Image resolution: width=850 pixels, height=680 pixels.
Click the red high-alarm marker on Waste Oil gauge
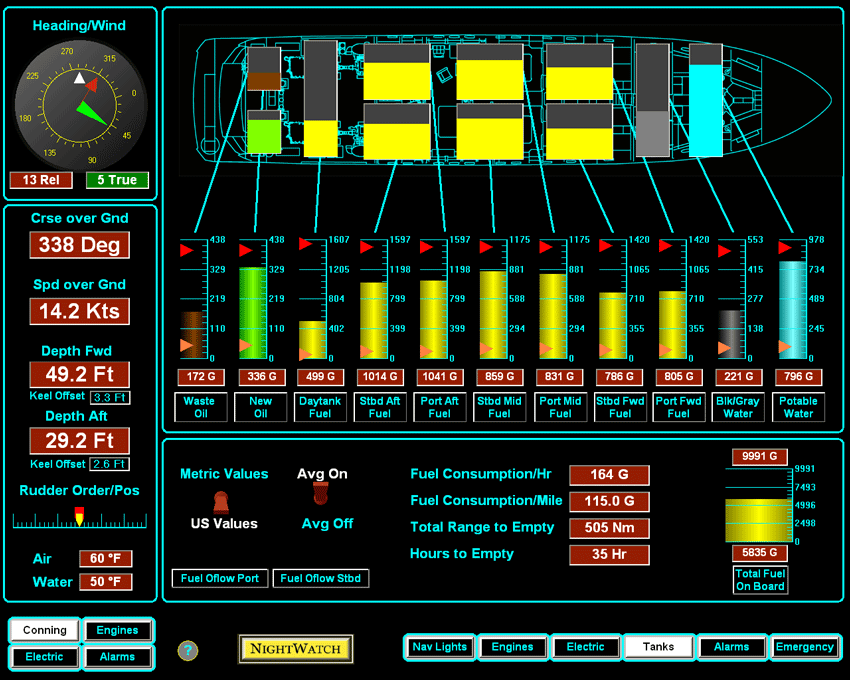pyautogui.click(x=185, y=249)
